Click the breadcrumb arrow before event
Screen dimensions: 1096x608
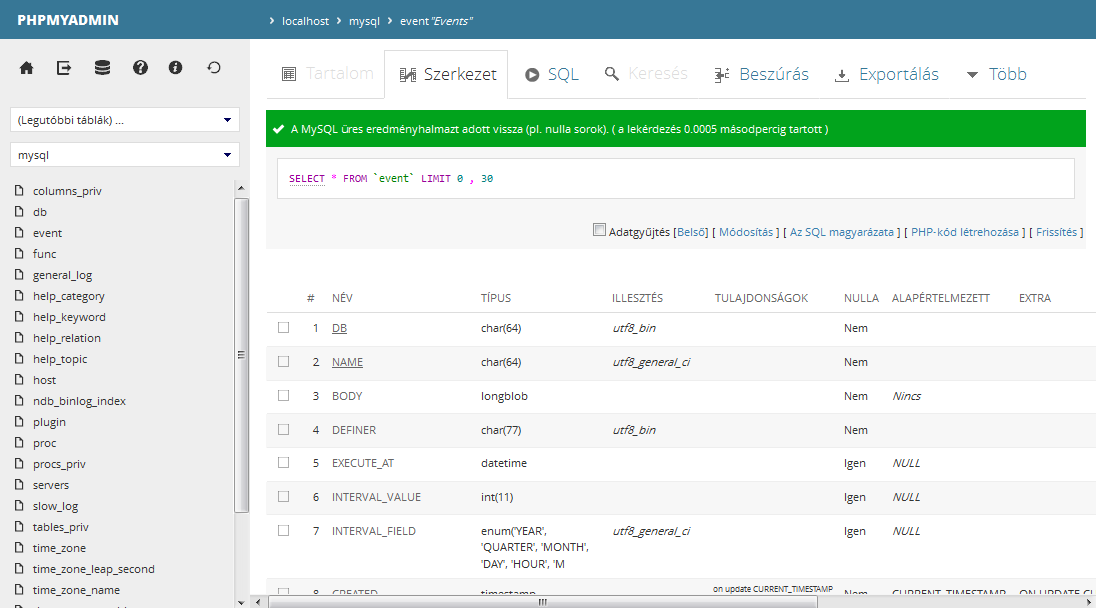[x=390, y=21]
